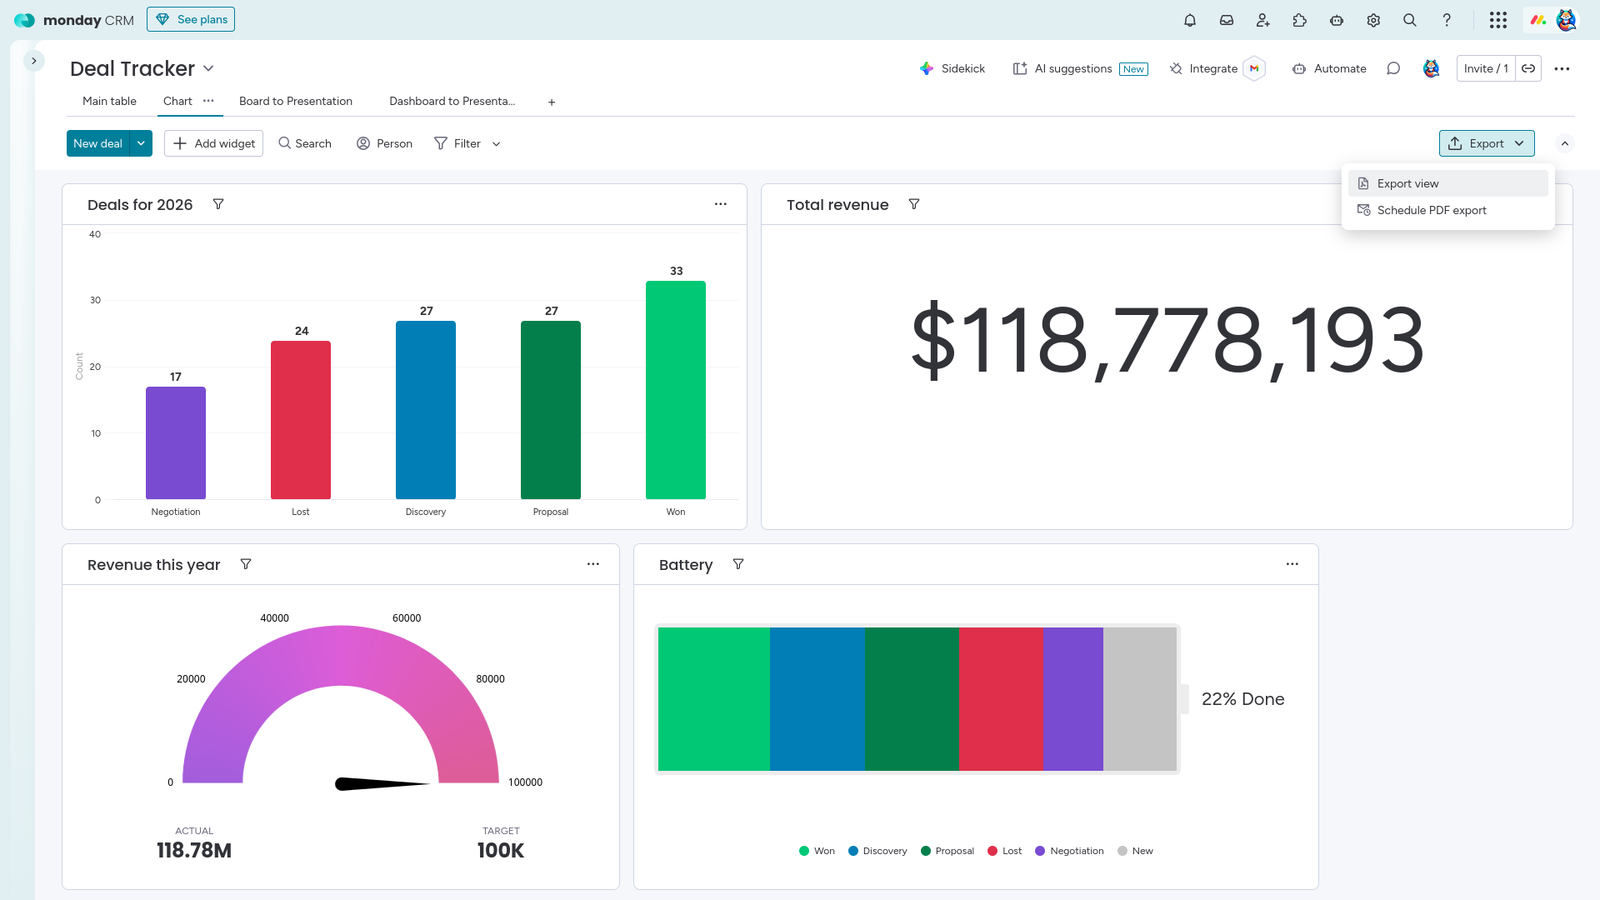This screenshot has width=1600, height=900.
Task: Click the See plans button
Action: coord(190,18)
